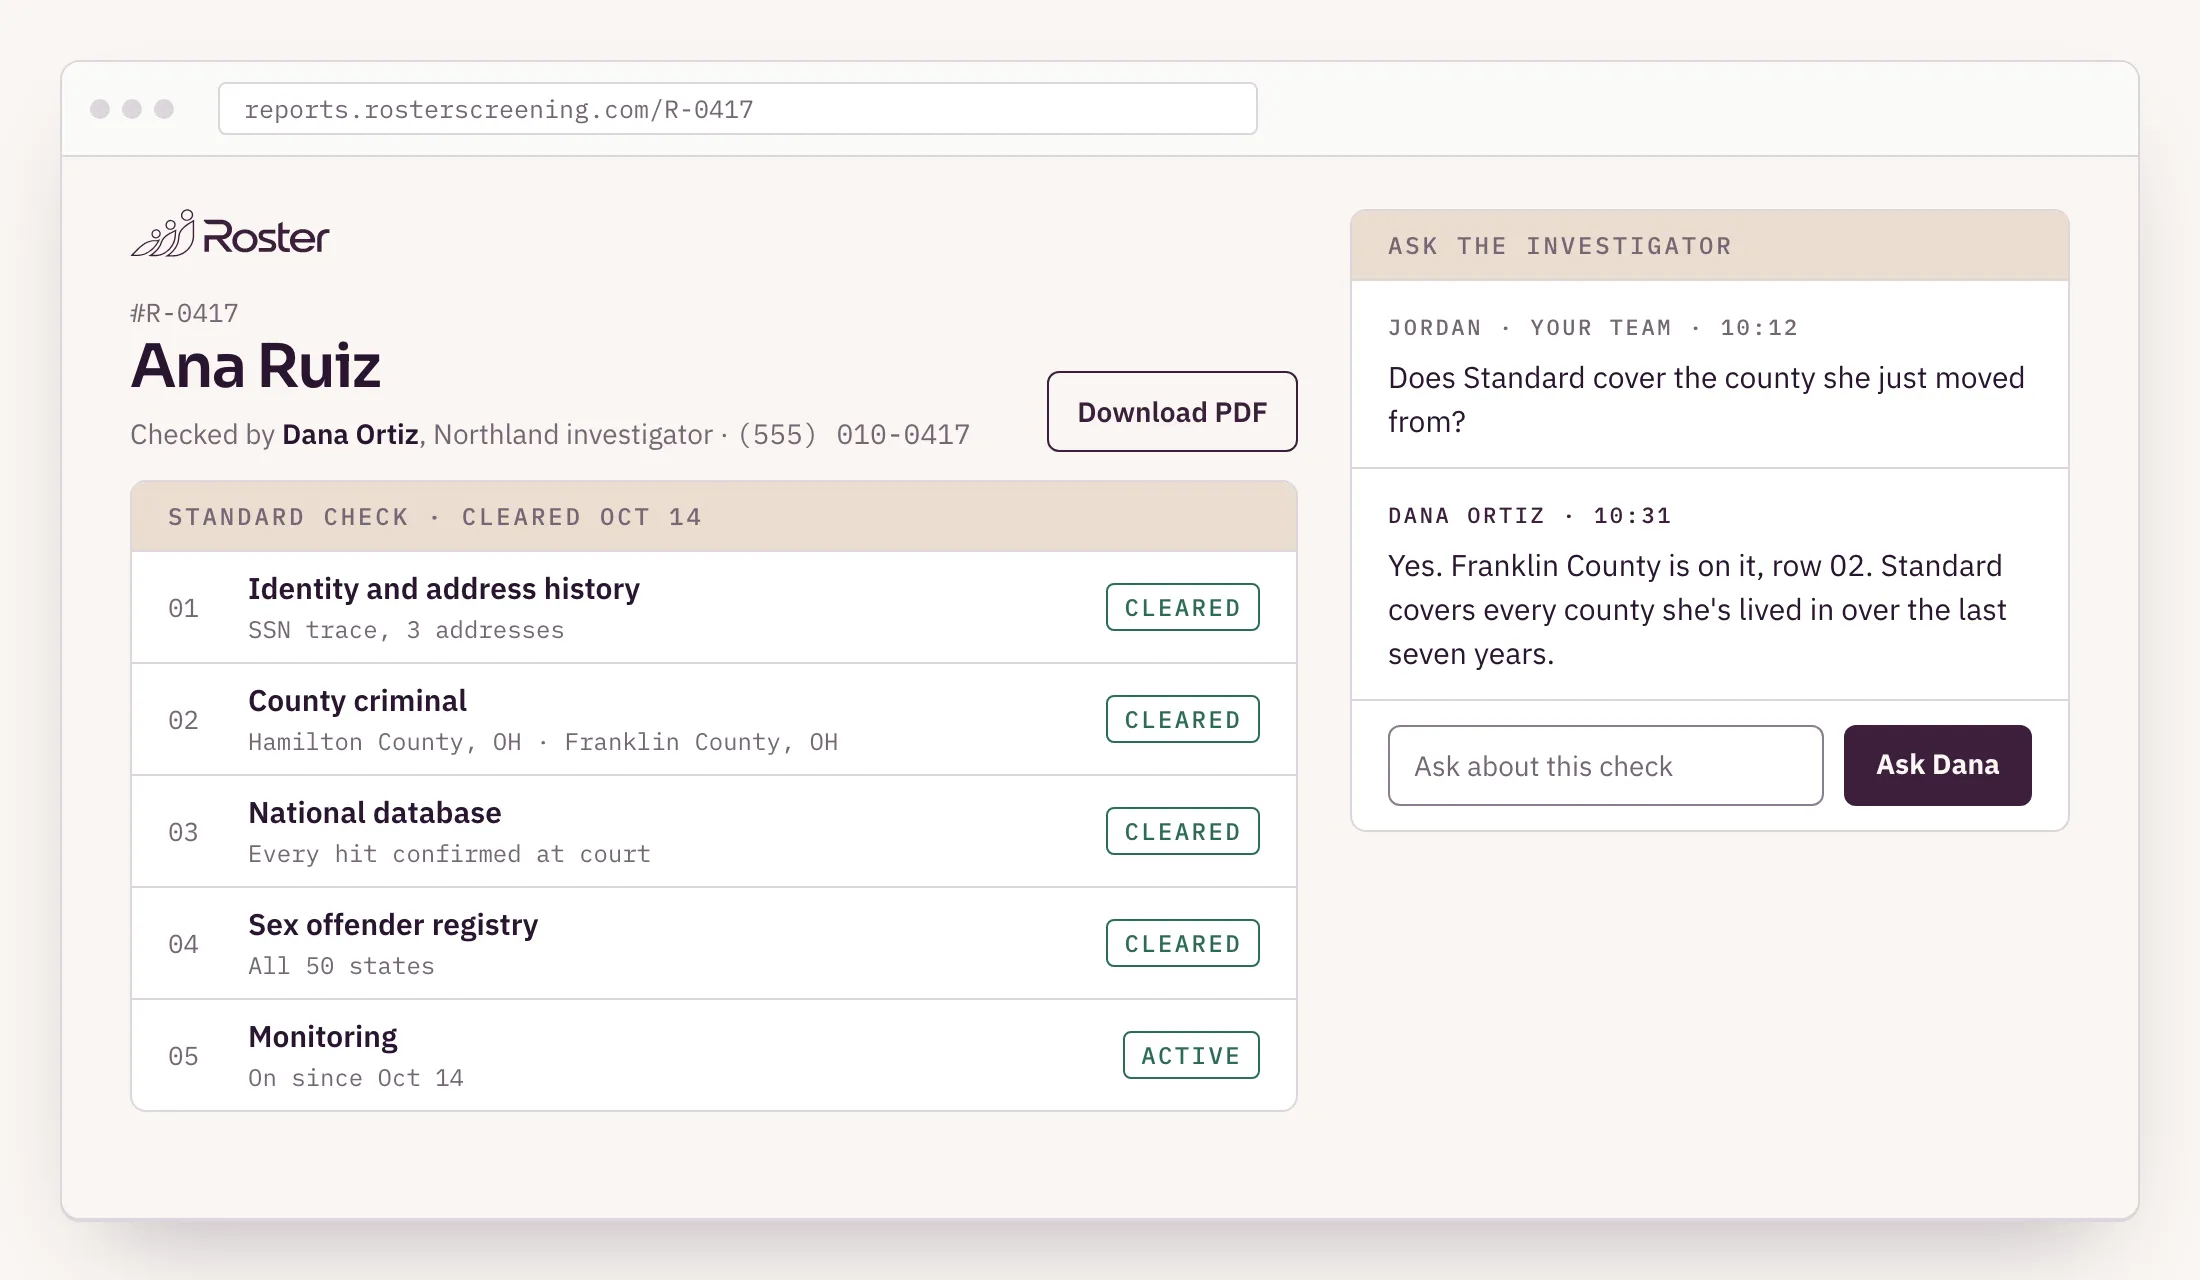The height and width of the screenshot is (1280, 2200).
Task: Click 'SSN trace, 3 addresses' detail
Action: click(406, 630)
